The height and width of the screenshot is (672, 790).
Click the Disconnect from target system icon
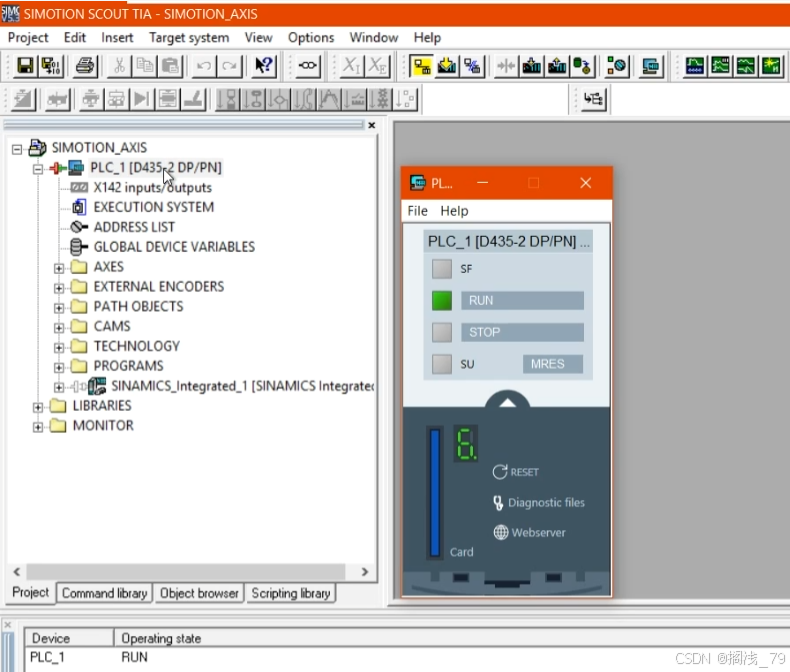(473, 65)
